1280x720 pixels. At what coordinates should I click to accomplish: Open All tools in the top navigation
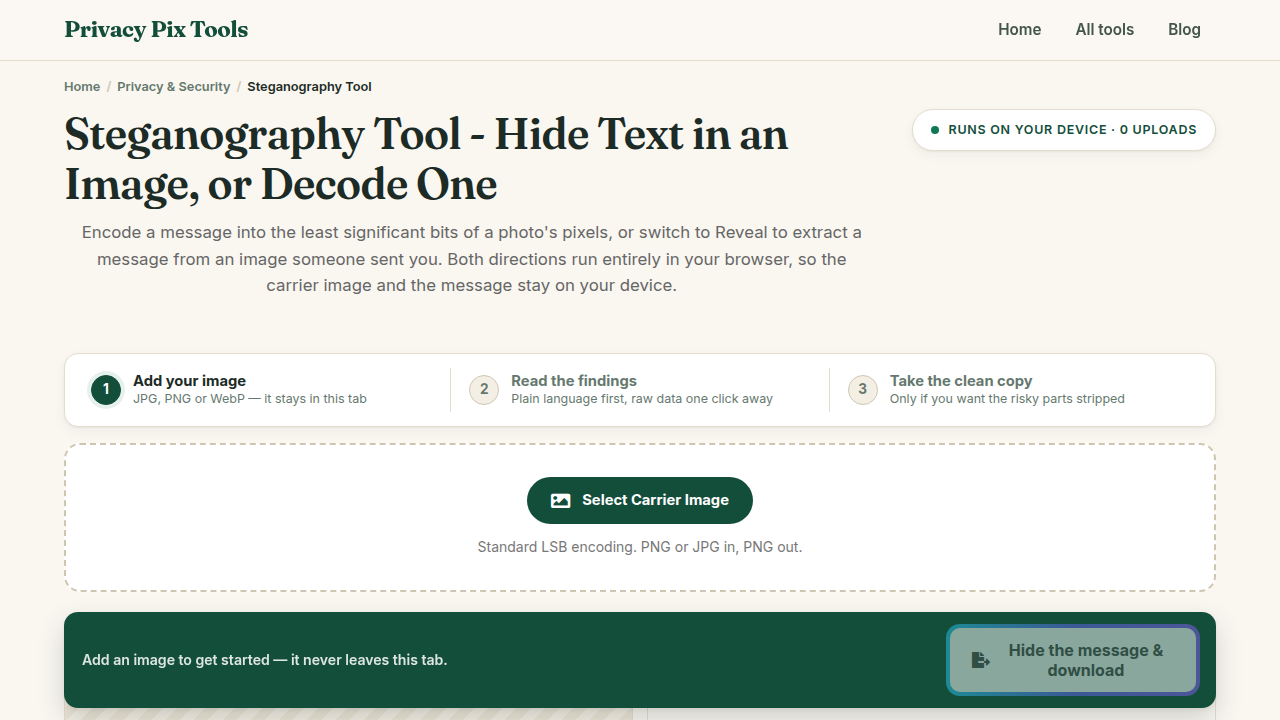(x=1104, y=30)
